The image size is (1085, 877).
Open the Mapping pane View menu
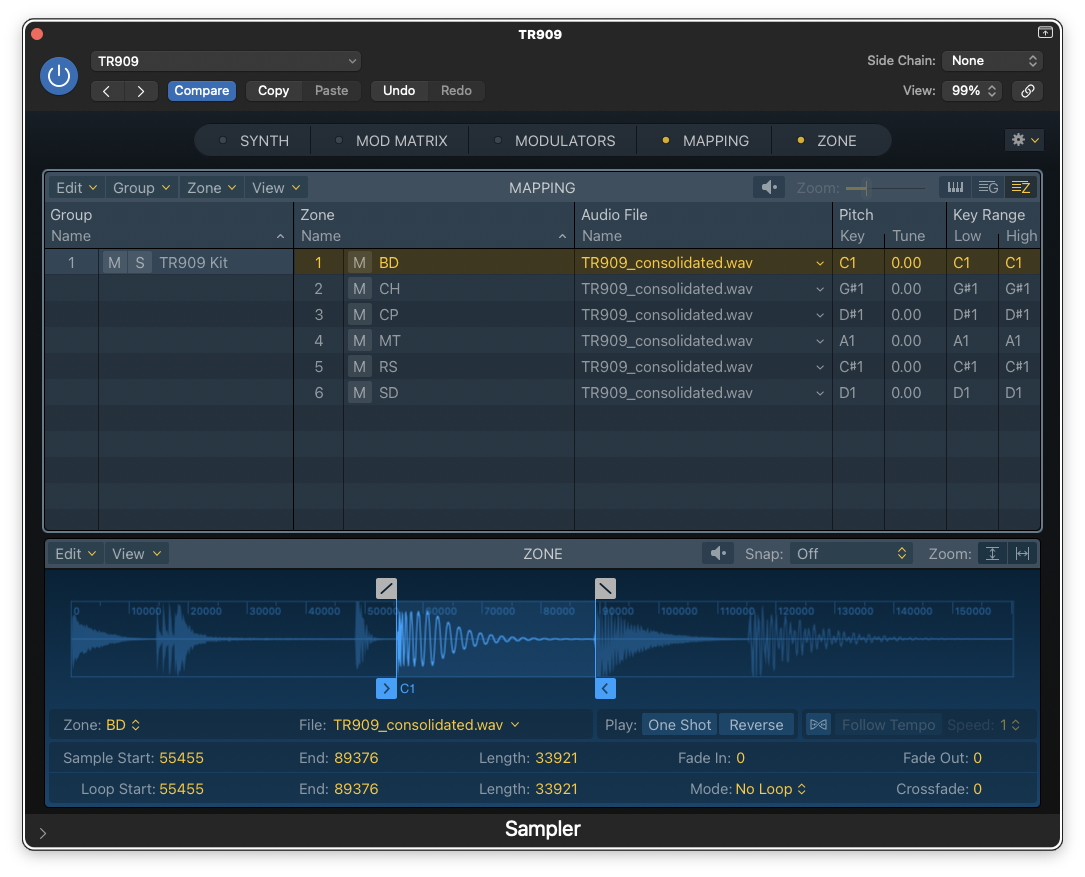tap(275, 188)
